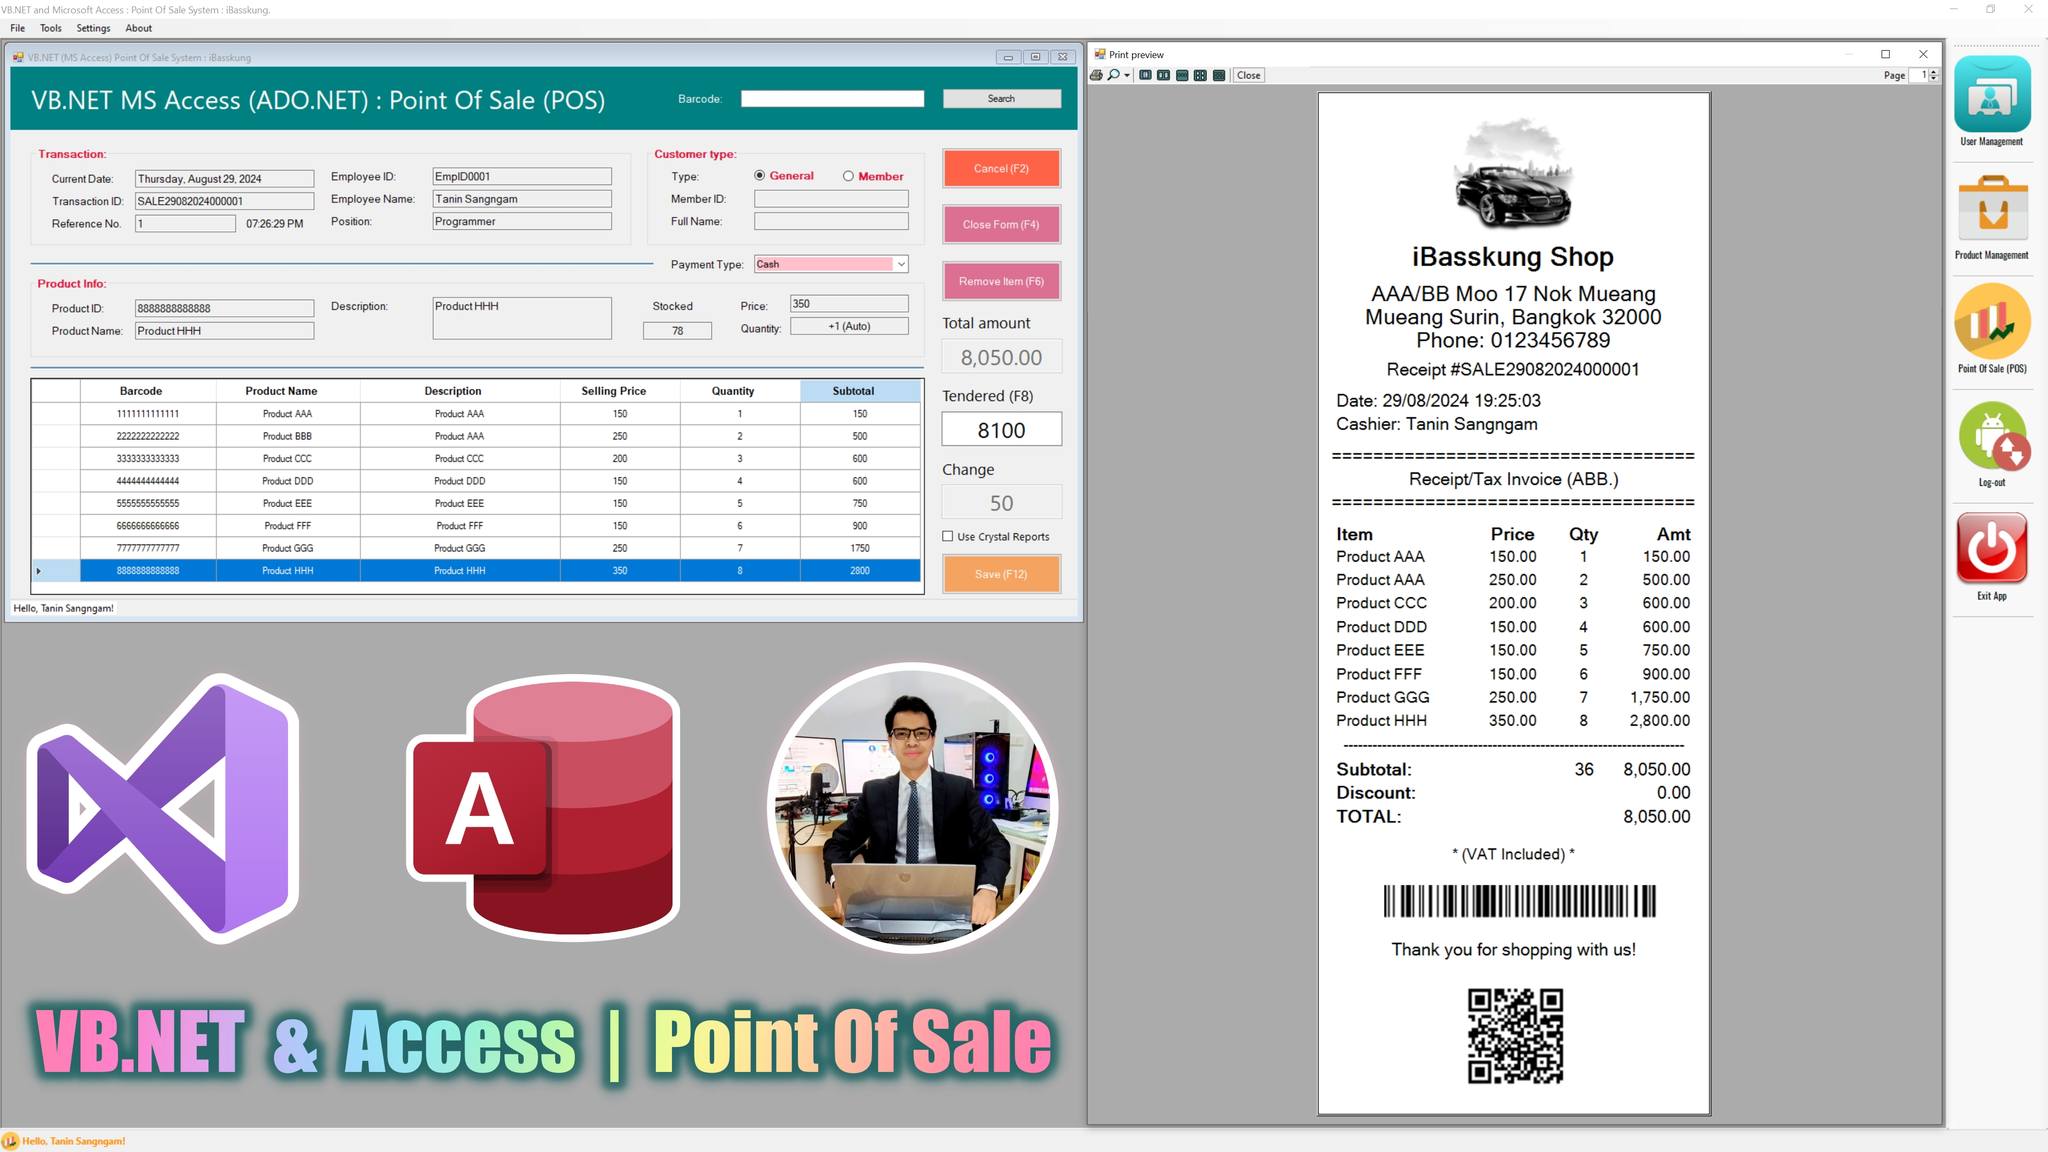Select the General customer type radio

760,176
